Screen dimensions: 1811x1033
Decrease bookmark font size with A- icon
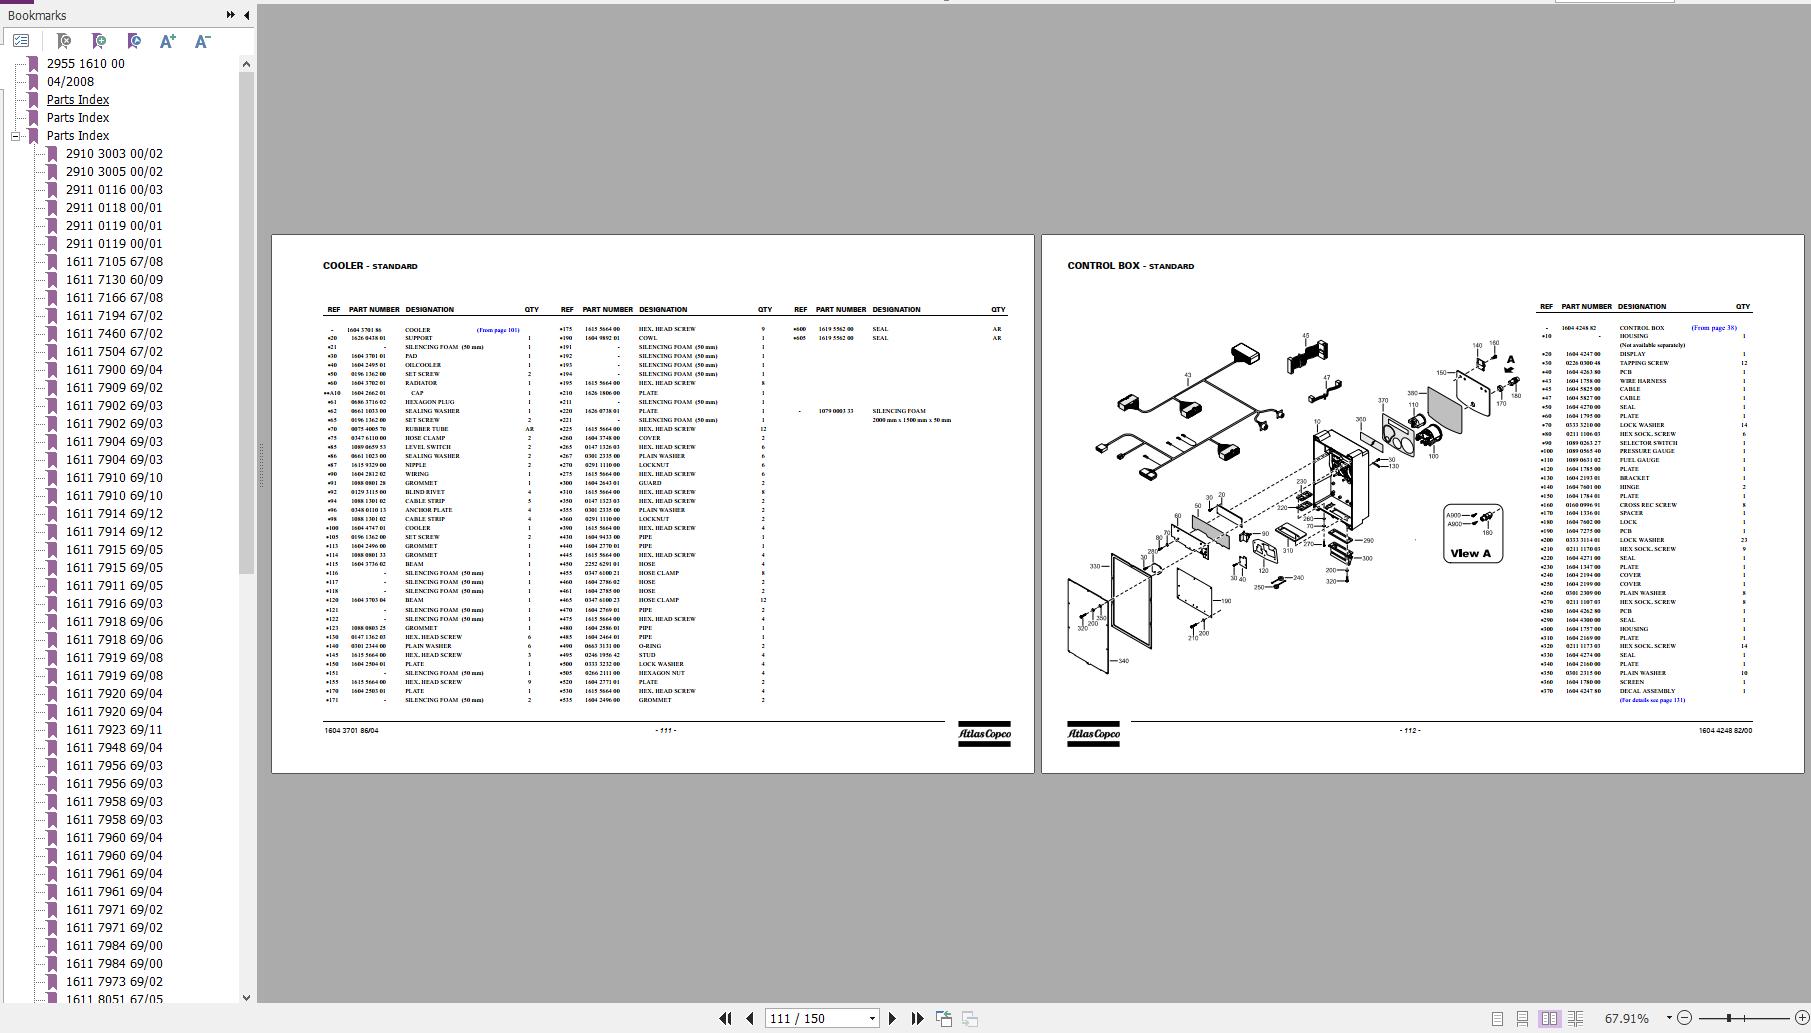(203, 41)
